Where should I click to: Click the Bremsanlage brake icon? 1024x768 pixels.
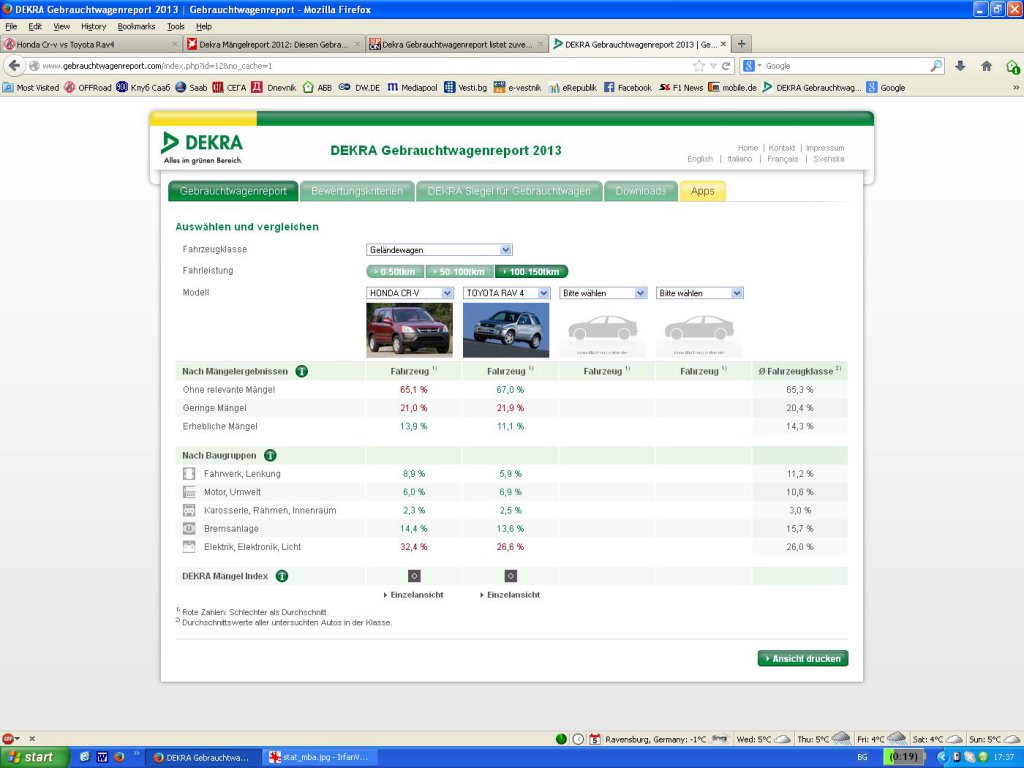[x=189, y=528]
